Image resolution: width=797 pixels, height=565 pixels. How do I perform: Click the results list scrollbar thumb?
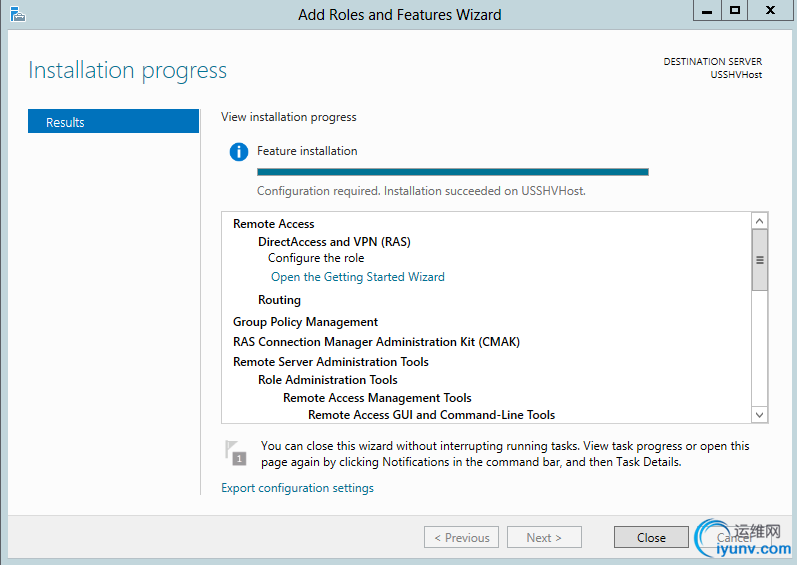(759, 259)
